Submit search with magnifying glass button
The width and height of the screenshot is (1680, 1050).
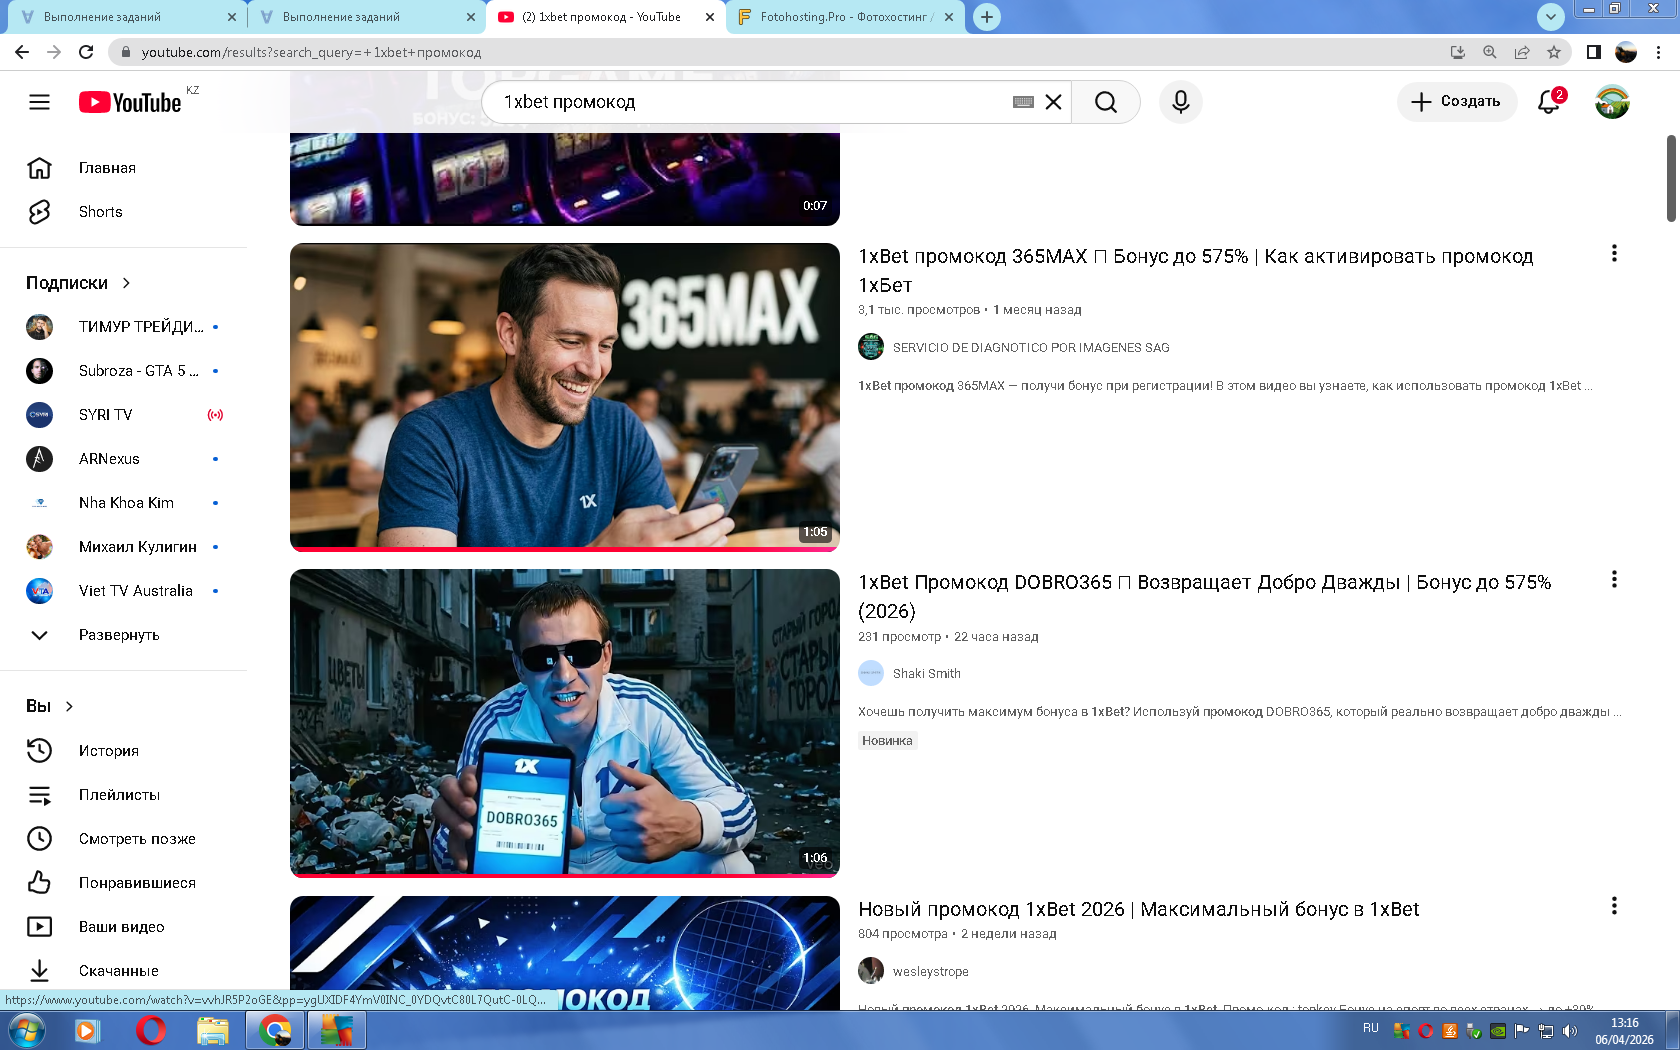coord(1105,102)
